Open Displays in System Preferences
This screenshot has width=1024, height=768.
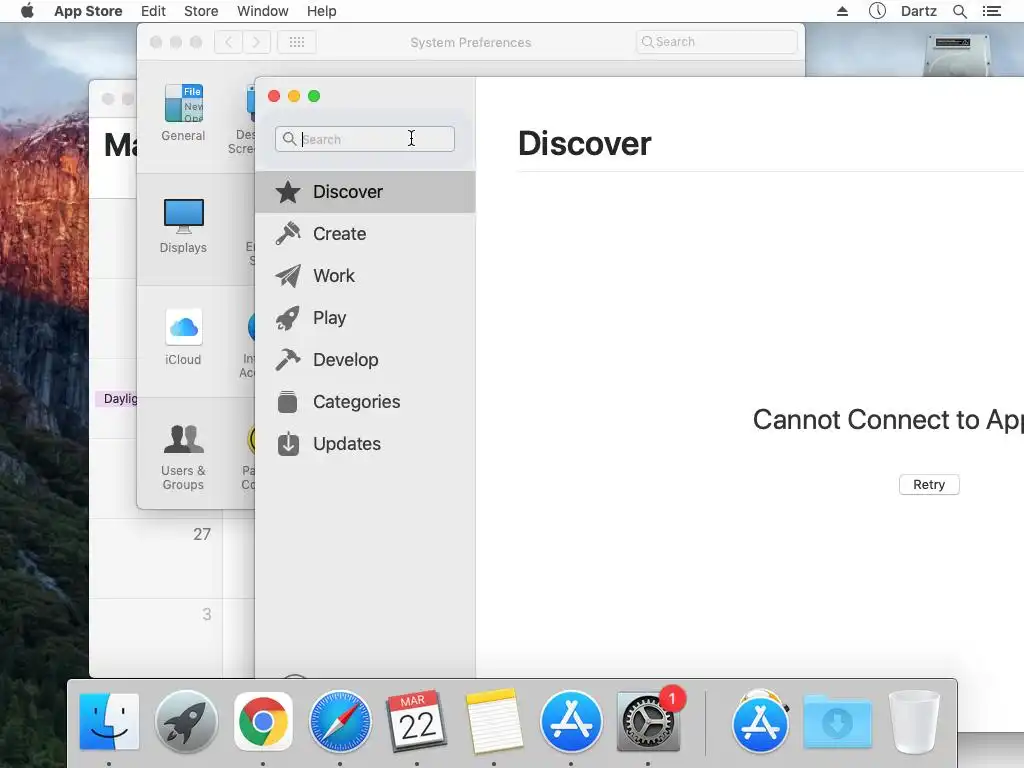point(184,226)
